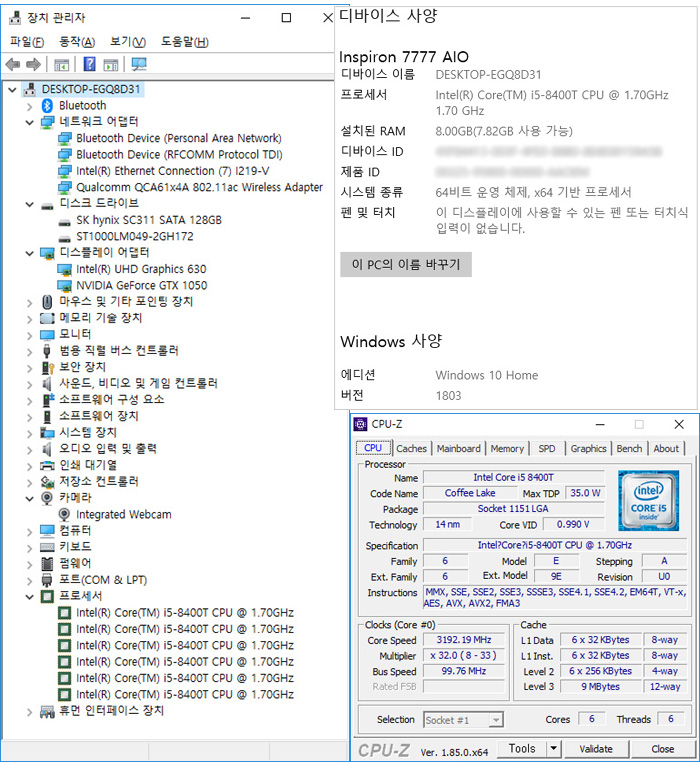Click the Intel Core i5 logo in CPU-Z
Screen dimensions: 700x764
pos(648,500)
